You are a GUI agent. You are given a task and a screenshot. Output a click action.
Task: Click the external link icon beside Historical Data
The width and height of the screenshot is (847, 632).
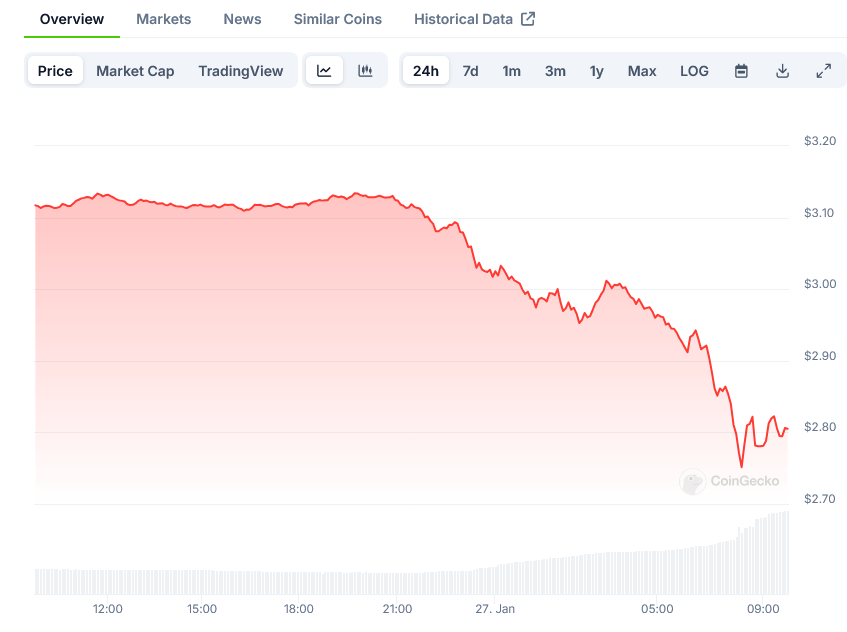coord(528,19)
